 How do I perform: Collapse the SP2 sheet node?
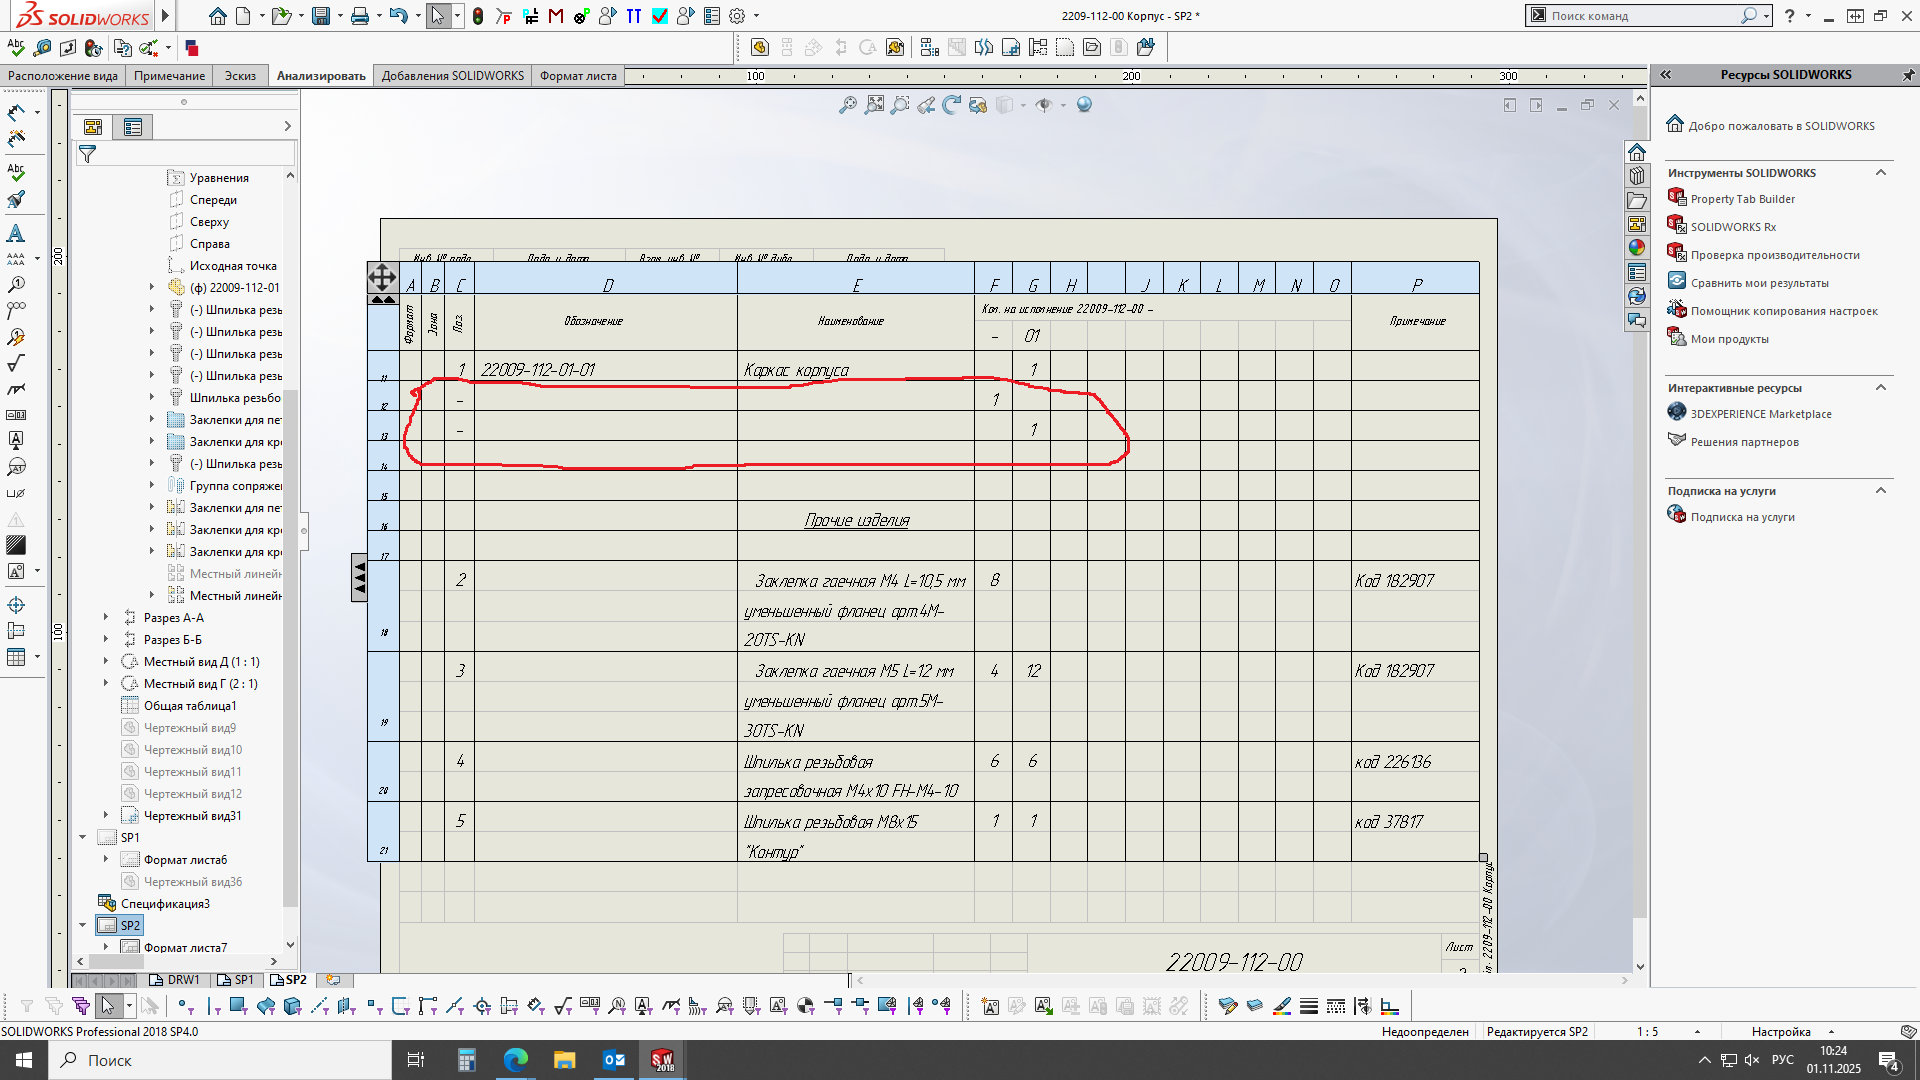[83, 925]
